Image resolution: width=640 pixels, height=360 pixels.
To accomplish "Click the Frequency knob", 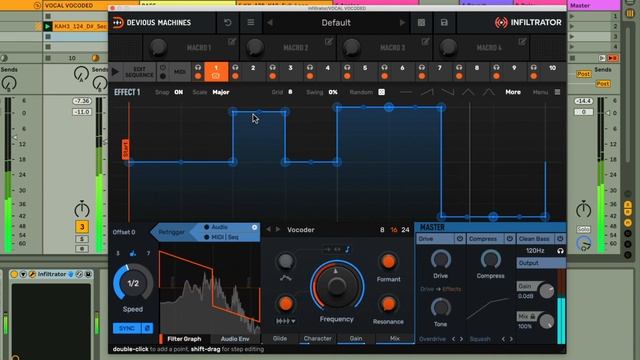I will (337, 286).
